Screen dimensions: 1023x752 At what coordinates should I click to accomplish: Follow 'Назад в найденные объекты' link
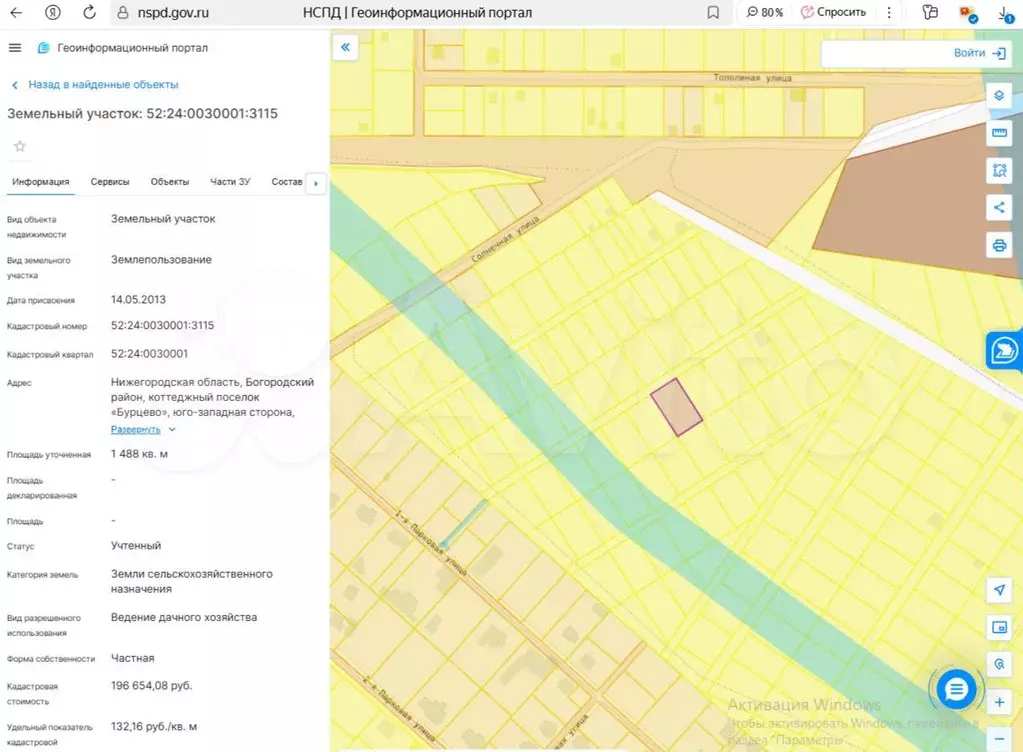pyautogui.click(x=103, y=85)
